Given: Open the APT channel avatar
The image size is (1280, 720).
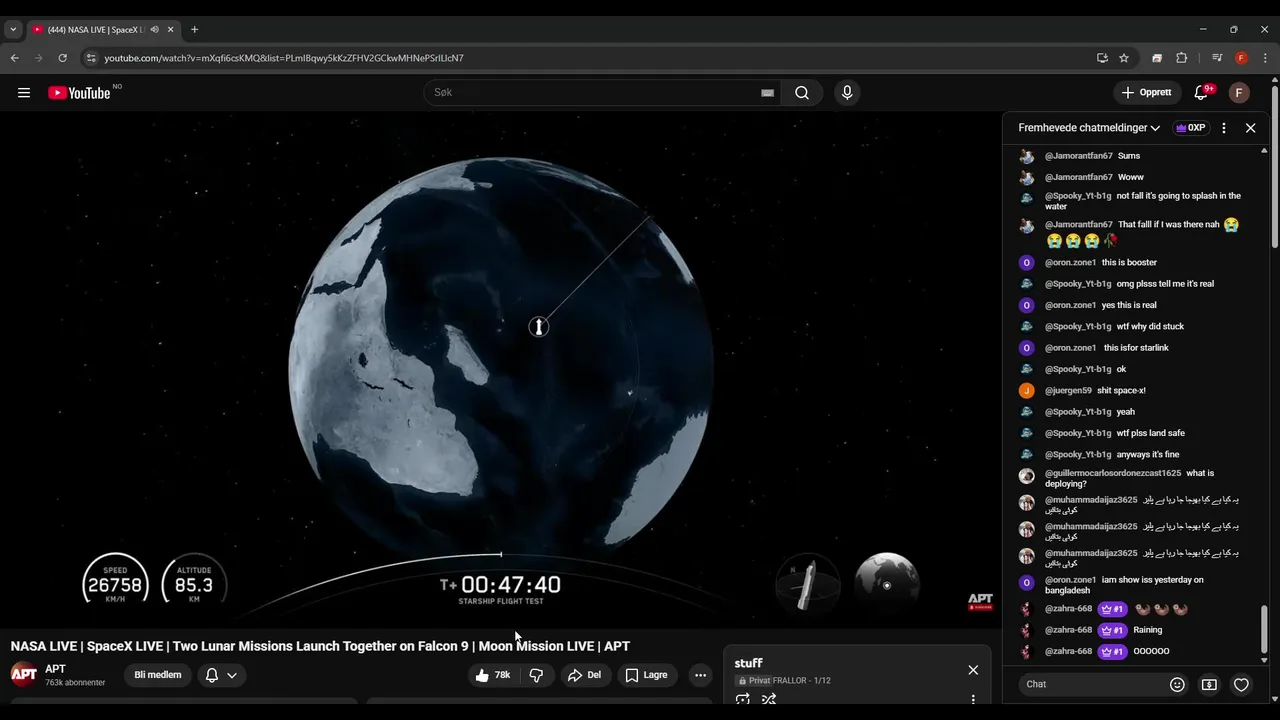Looking at the screenshot, I should tap(24, 674).
